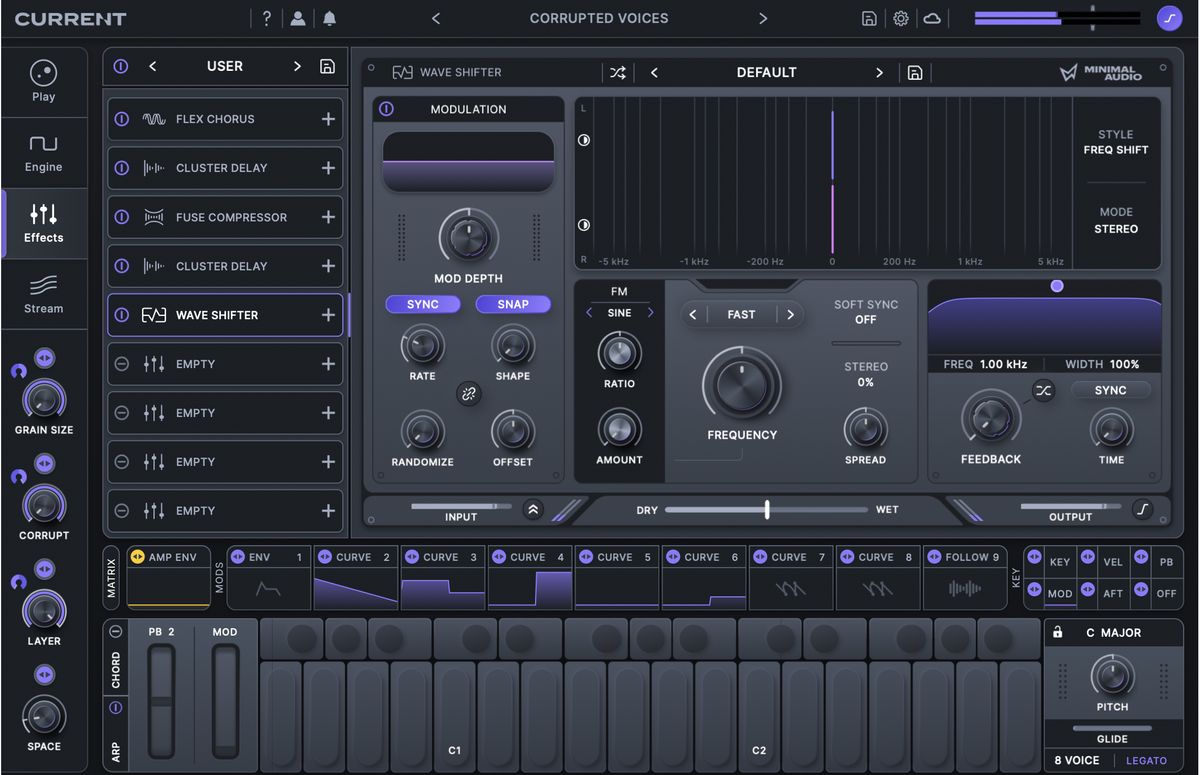Click the save preset icon next to DEFAULT
This screenshot has width=1200, height=775.
tap(914, 72)
